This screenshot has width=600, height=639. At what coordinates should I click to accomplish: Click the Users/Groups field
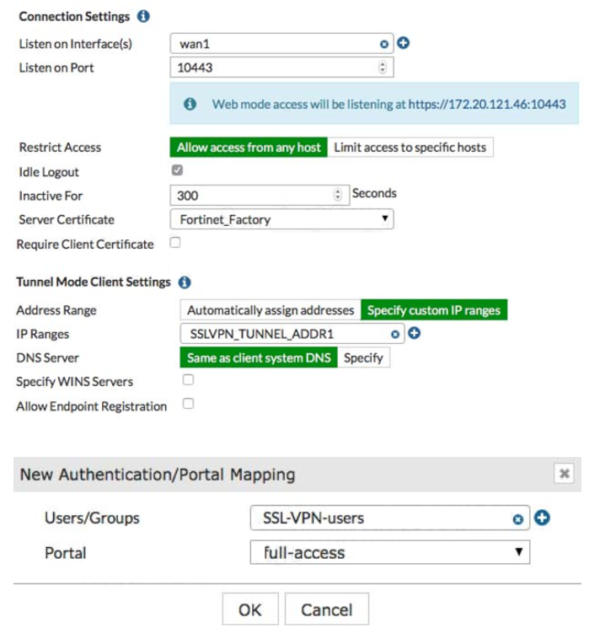coord(390,518)
